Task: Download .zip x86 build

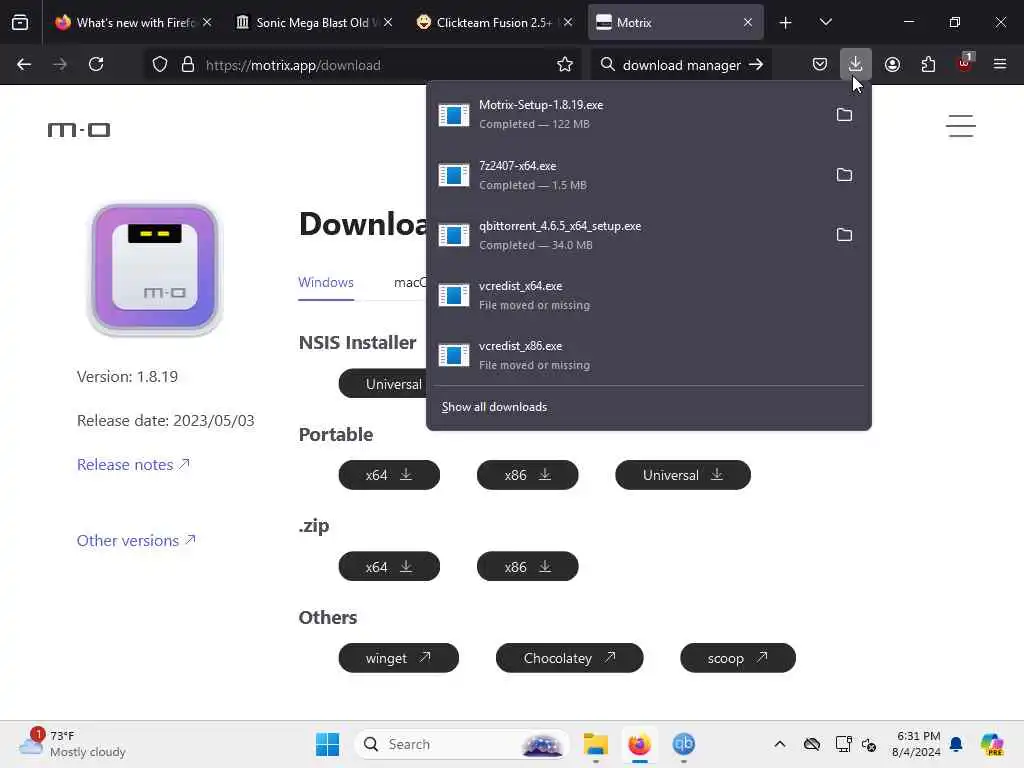Action: click(x=528, y=567)
